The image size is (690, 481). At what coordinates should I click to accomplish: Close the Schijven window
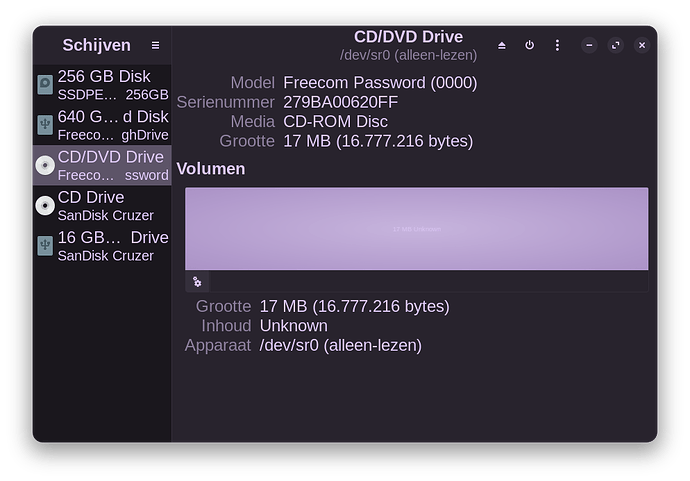click(x=642, y=45)
